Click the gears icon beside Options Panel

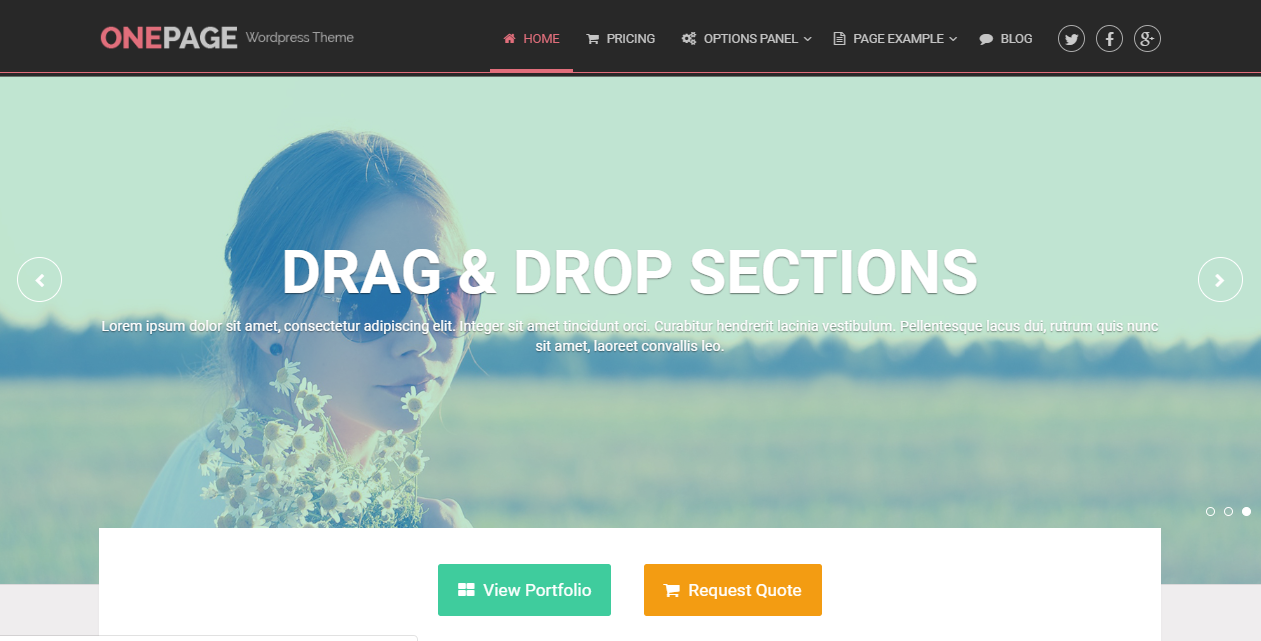click(689, 39)
